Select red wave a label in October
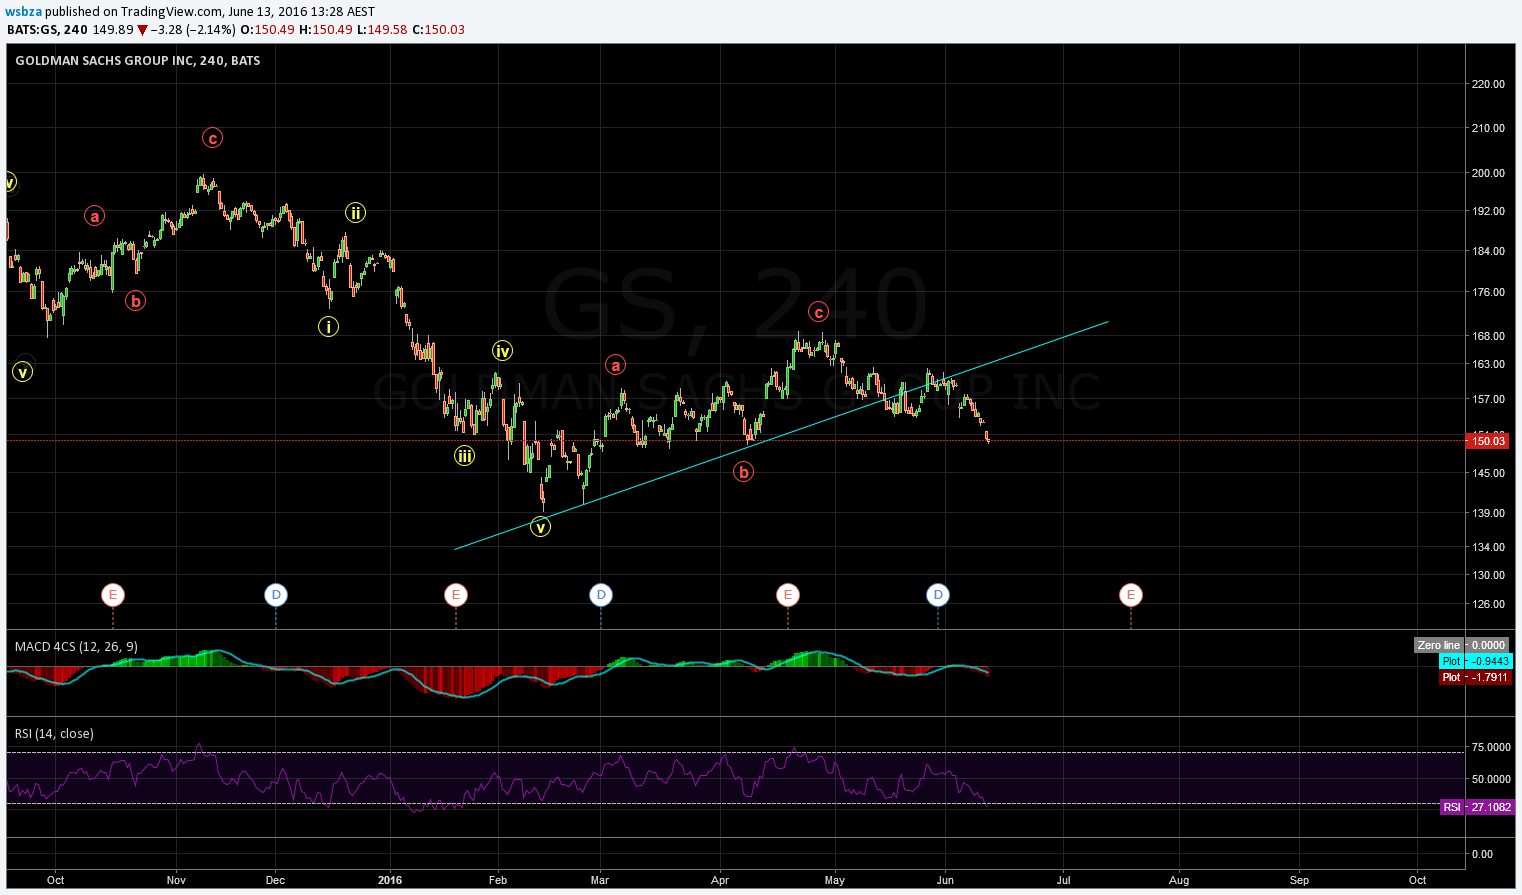This screenshot has width=1522, height=895. pos(94,215)
